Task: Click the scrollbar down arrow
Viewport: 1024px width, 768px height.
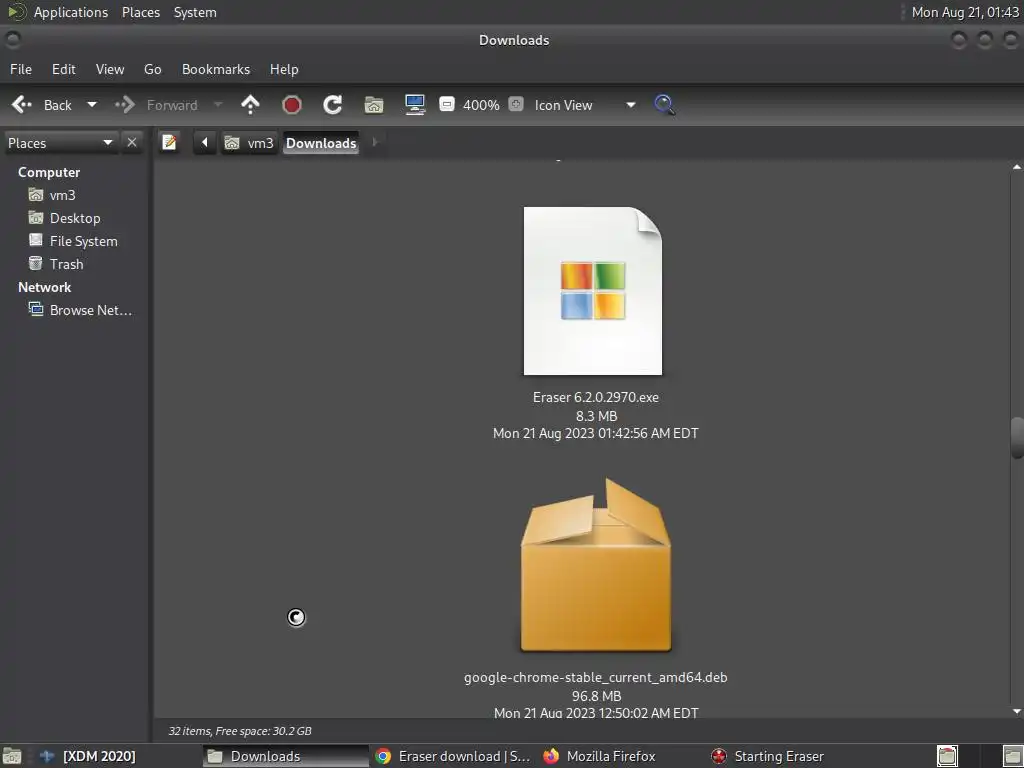Action: 1016,711
